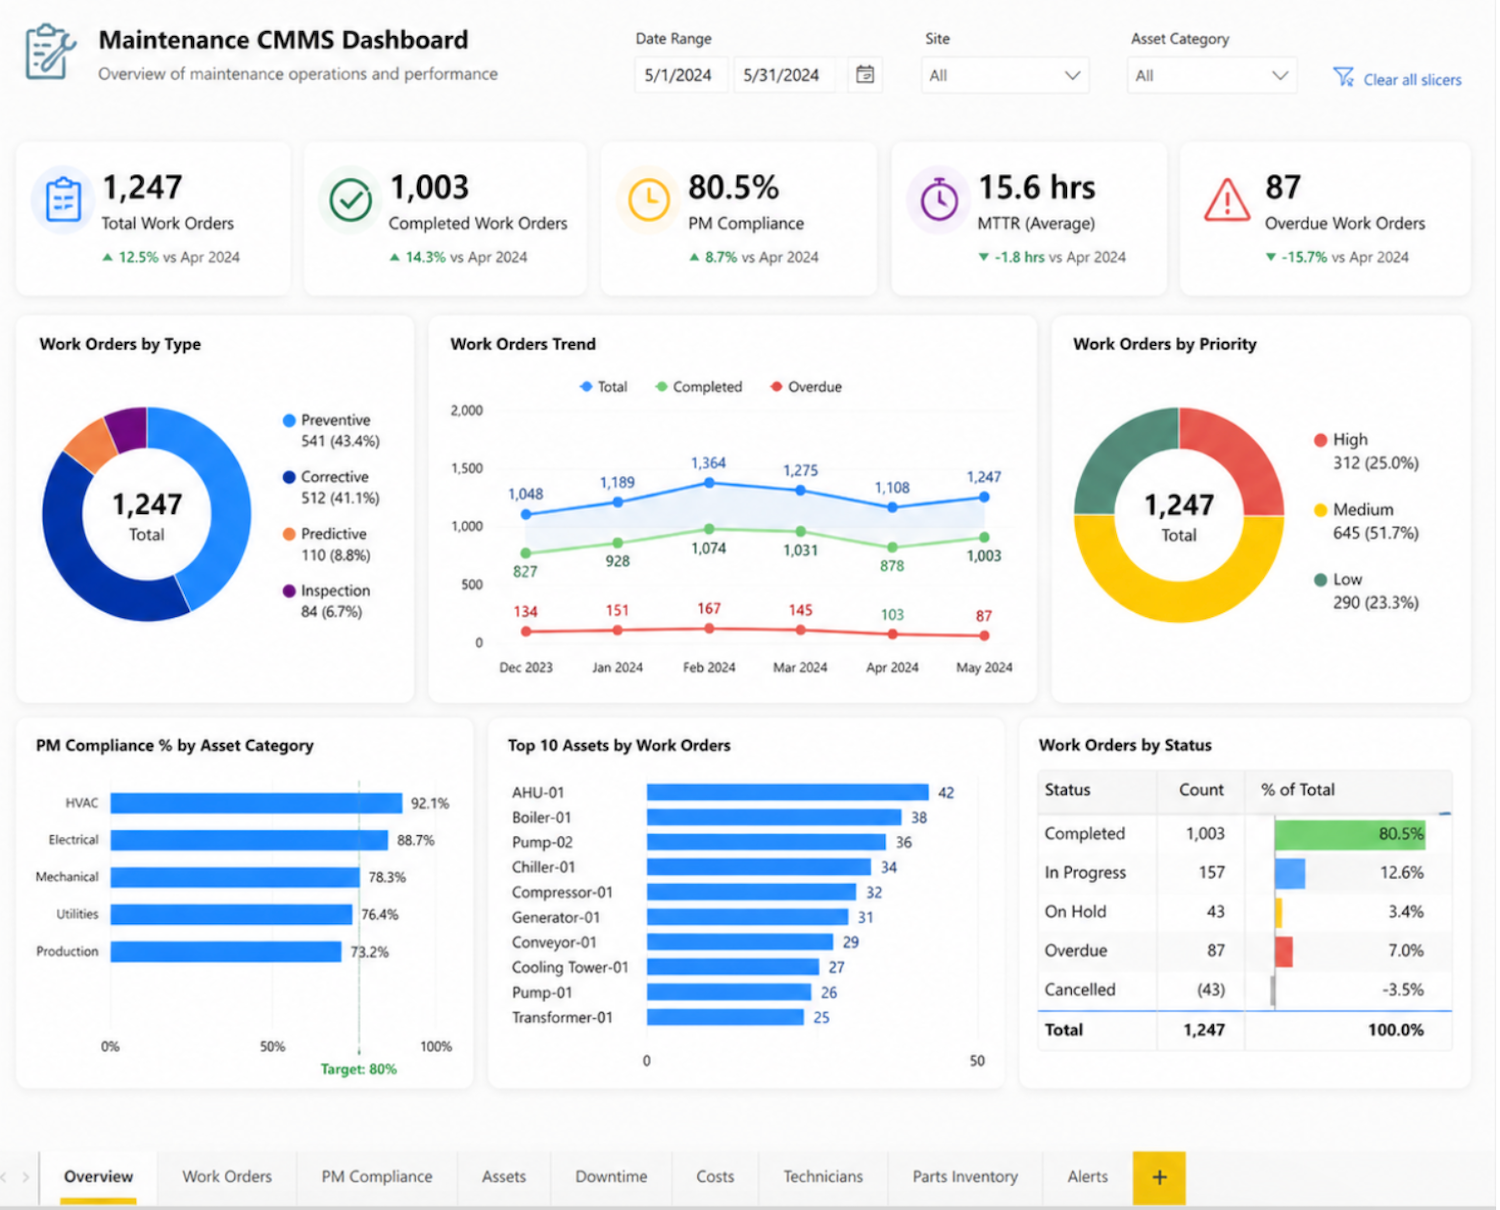Select the Predictive legend color swatch

(x=289, y=535)
